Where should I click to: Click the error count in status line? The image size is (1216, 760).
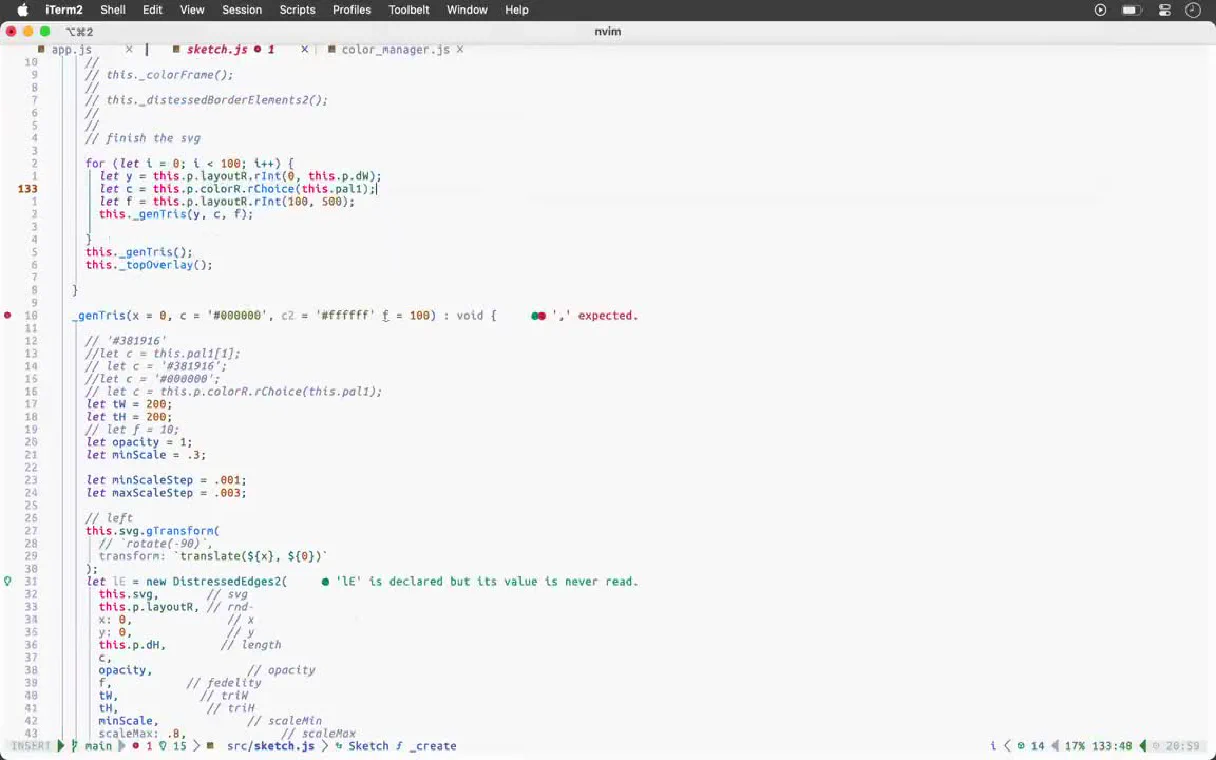point(142,746)
